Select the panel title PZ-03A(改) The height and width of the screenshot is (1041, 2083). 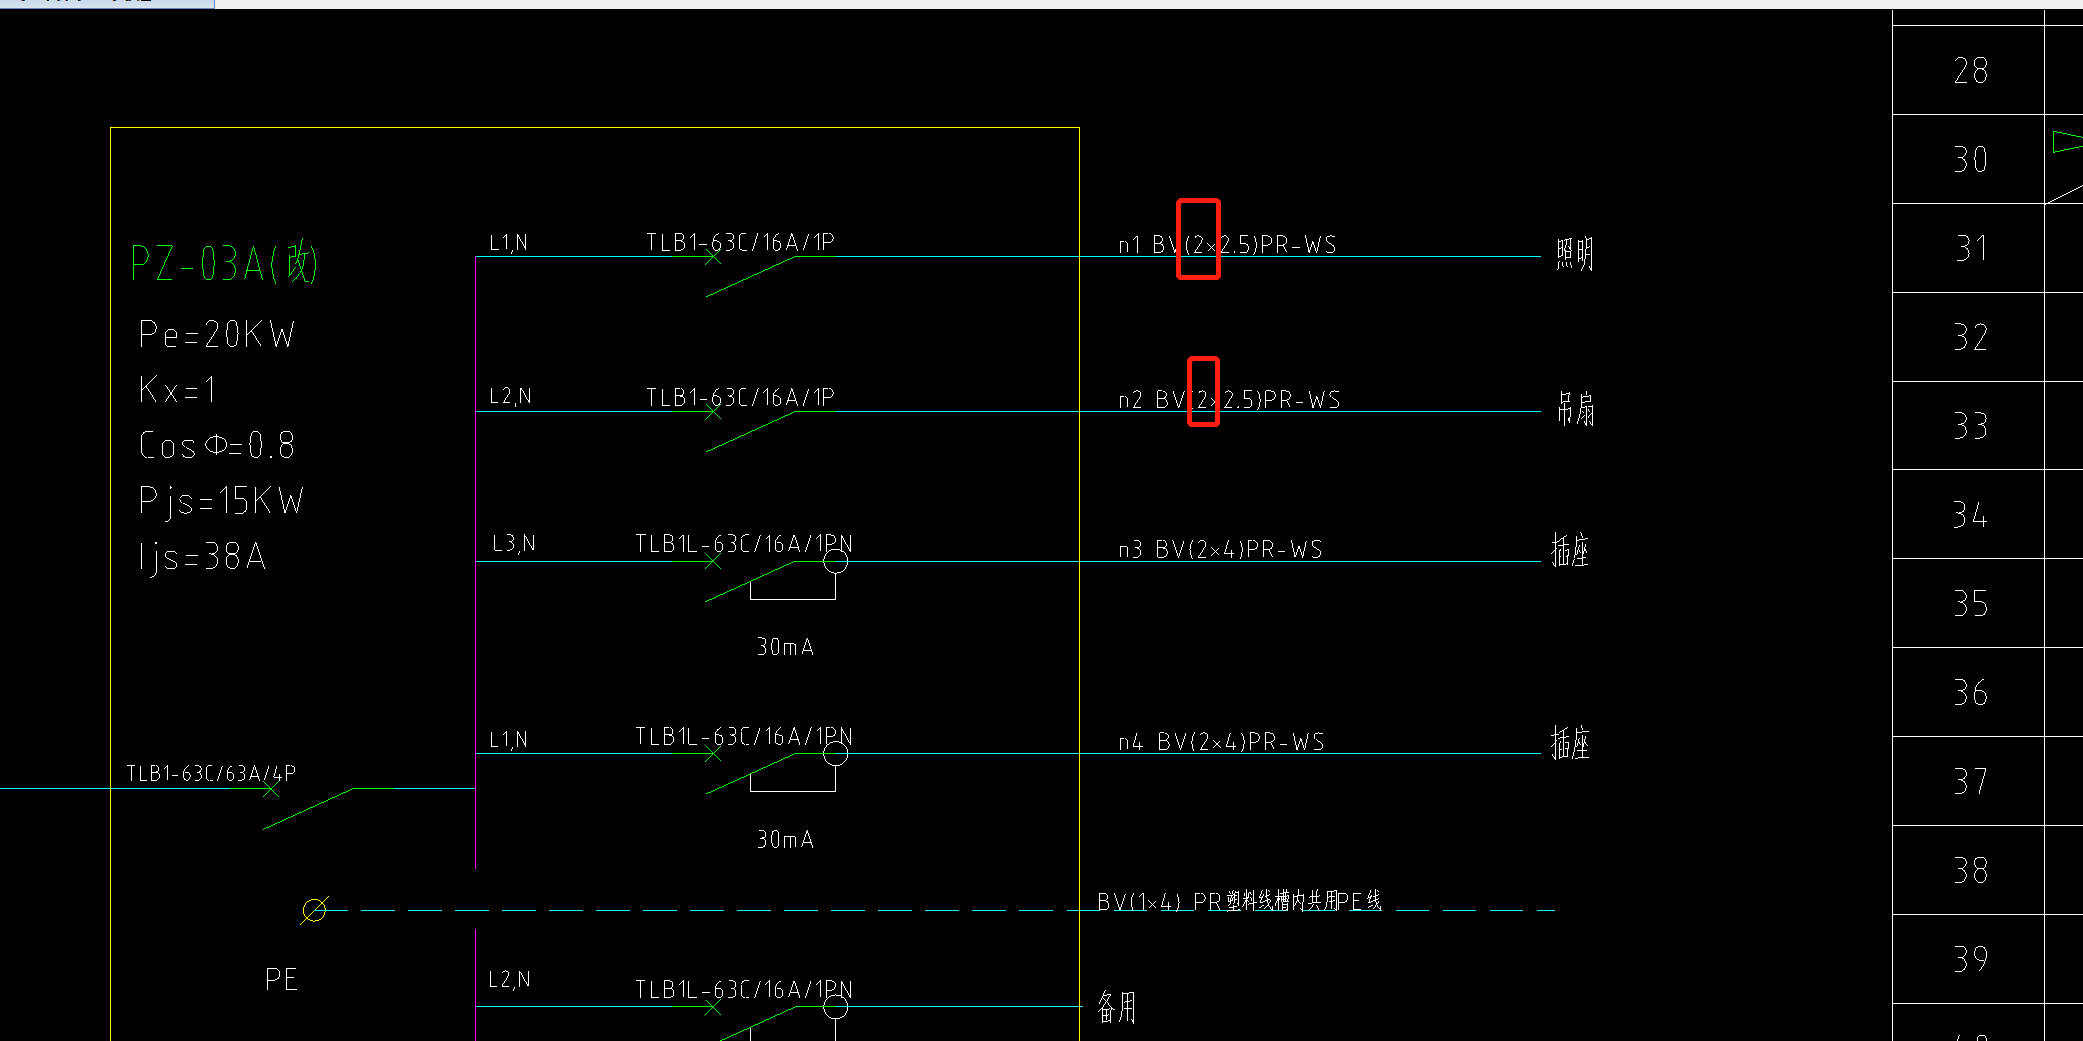tap(224, 264)
